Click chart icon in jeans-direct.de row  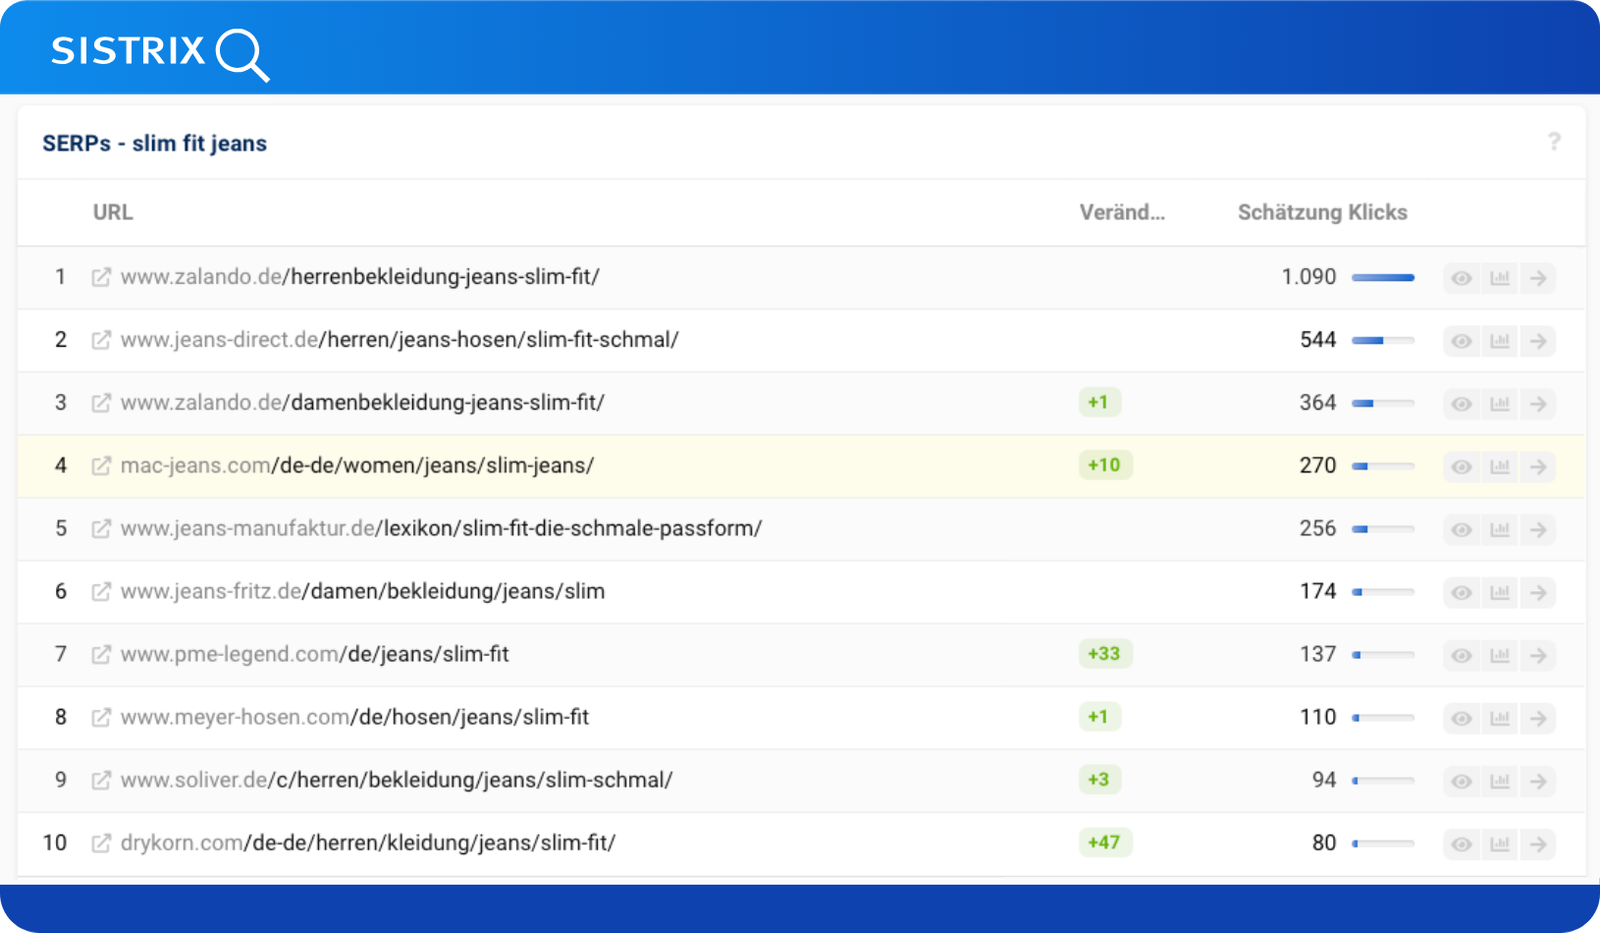1499,341
